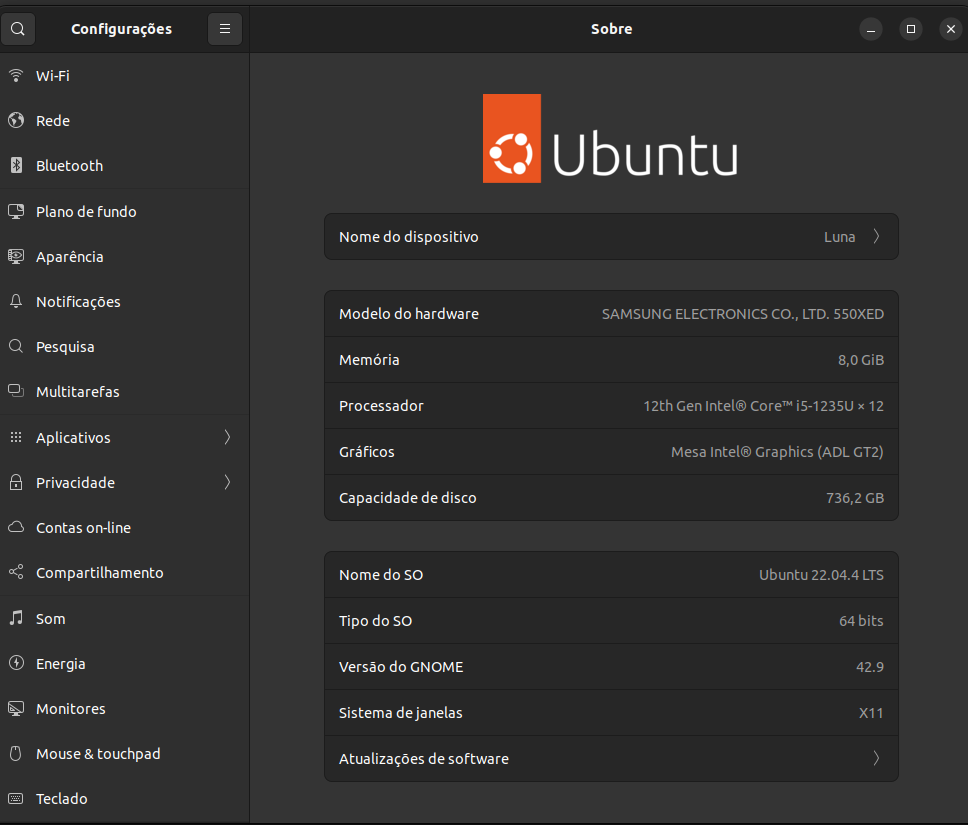This screenshot has height=825, width=968.
Task: Click the bell icon for Notificações
Action: [x=16, y=301]
